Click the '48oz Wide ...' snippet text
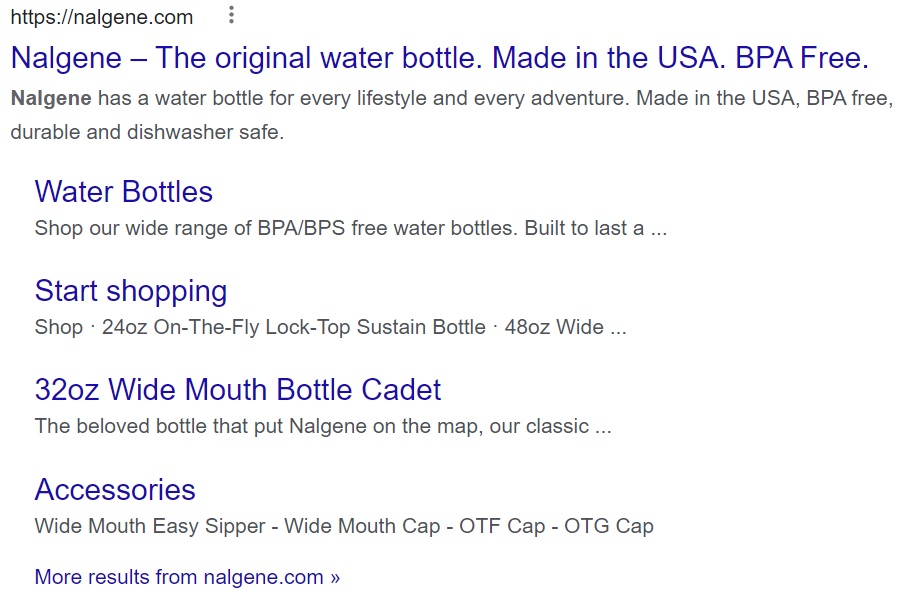This screenshot has width=907, height=607. (x=565, y=328)
